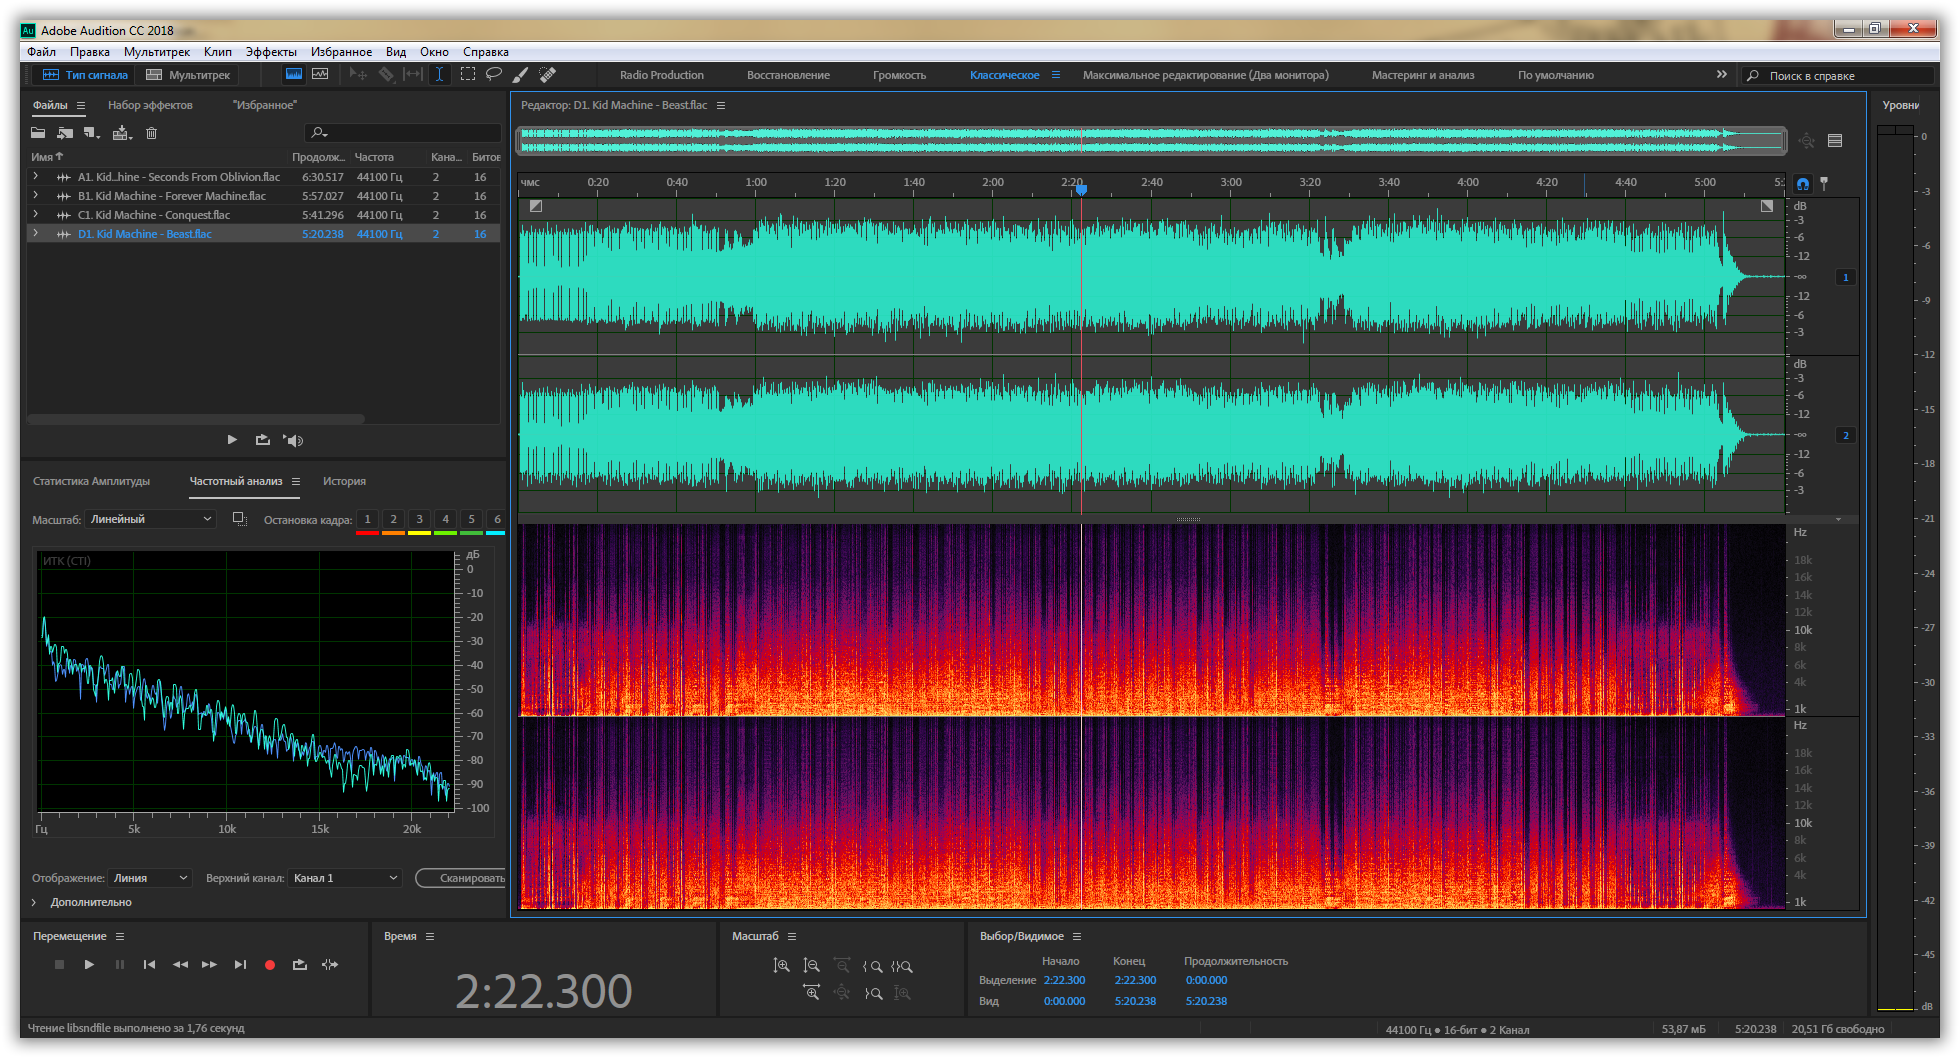1960x1058 pixels.
Task: Click the Rewind transport button
Action: [x=180, y=965]
